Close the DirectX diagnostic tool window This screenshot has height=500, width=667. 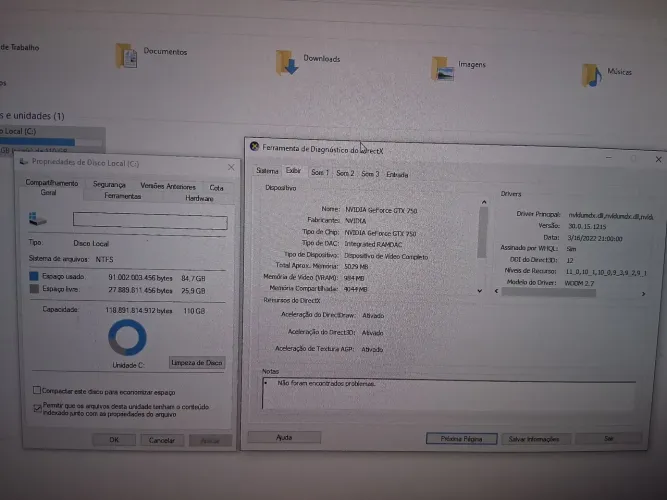pos(658,159)
